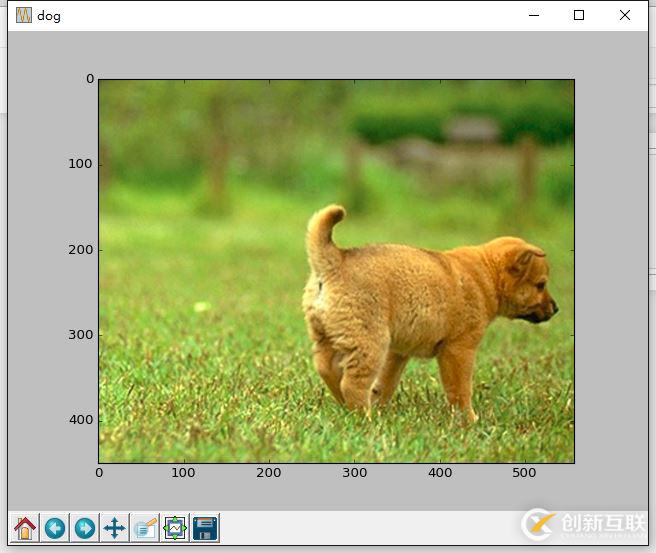
Task: Click the x-axis label 500
Action: coord(524,473)
